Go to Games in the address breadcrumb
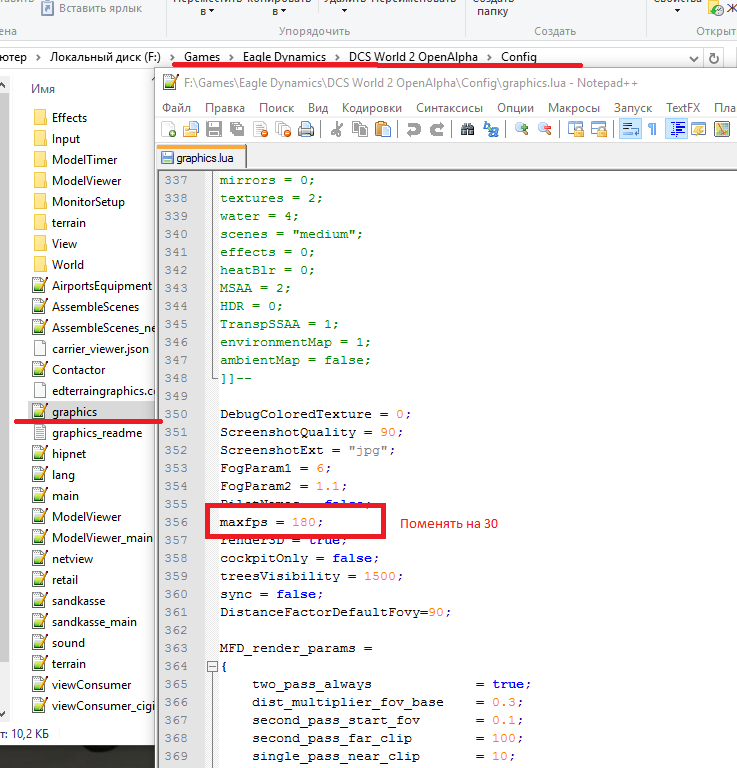 coord(202,57)
